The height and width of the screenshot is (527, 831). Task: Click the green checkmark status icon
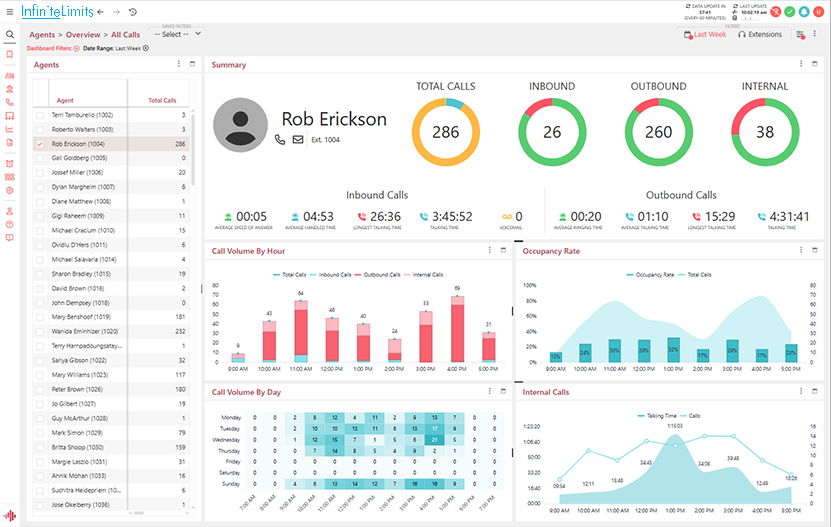(x=790, y=12)
